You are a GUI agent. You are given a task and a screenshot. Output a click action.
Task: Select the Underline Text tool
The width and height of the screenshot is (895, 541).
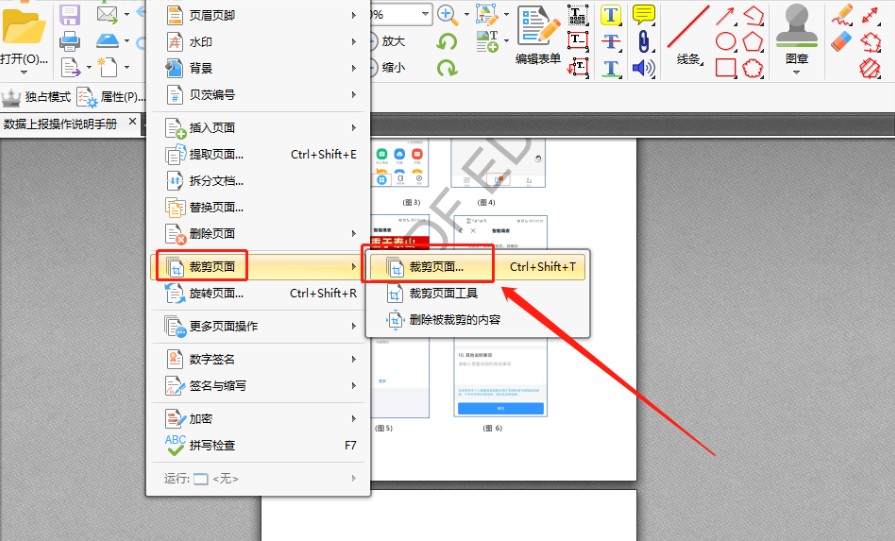coord(611,68)
